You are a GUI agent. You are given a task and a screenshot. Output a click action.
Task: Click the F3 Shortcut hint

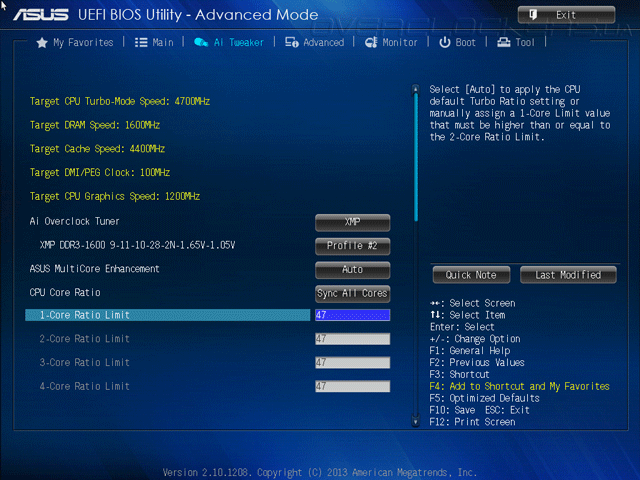click(x=459, y=374)
